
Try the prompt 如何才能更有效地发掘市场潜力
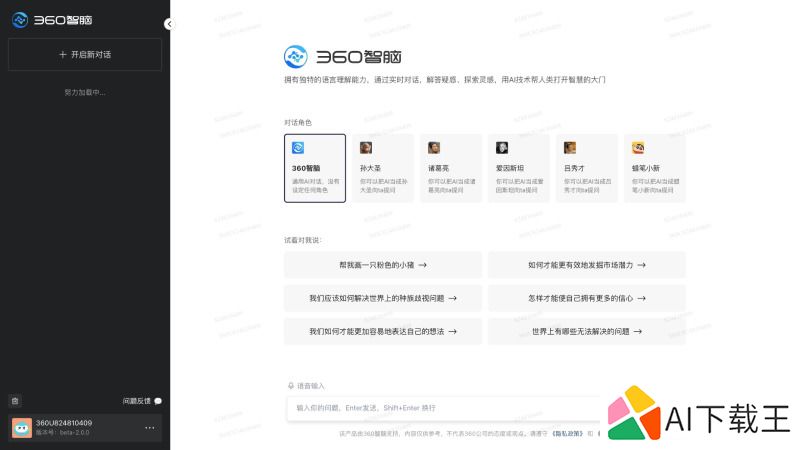[x=587, y=265]
